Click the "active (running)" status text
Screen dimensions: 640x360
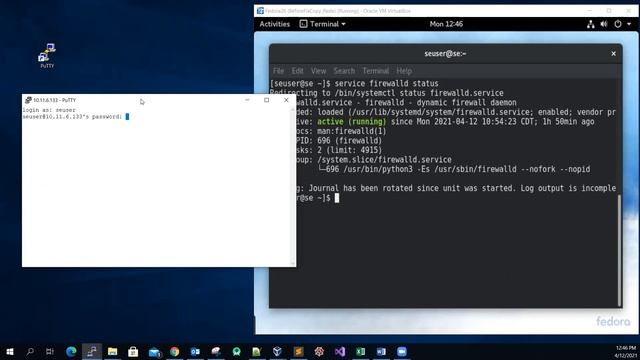(351, 122)
